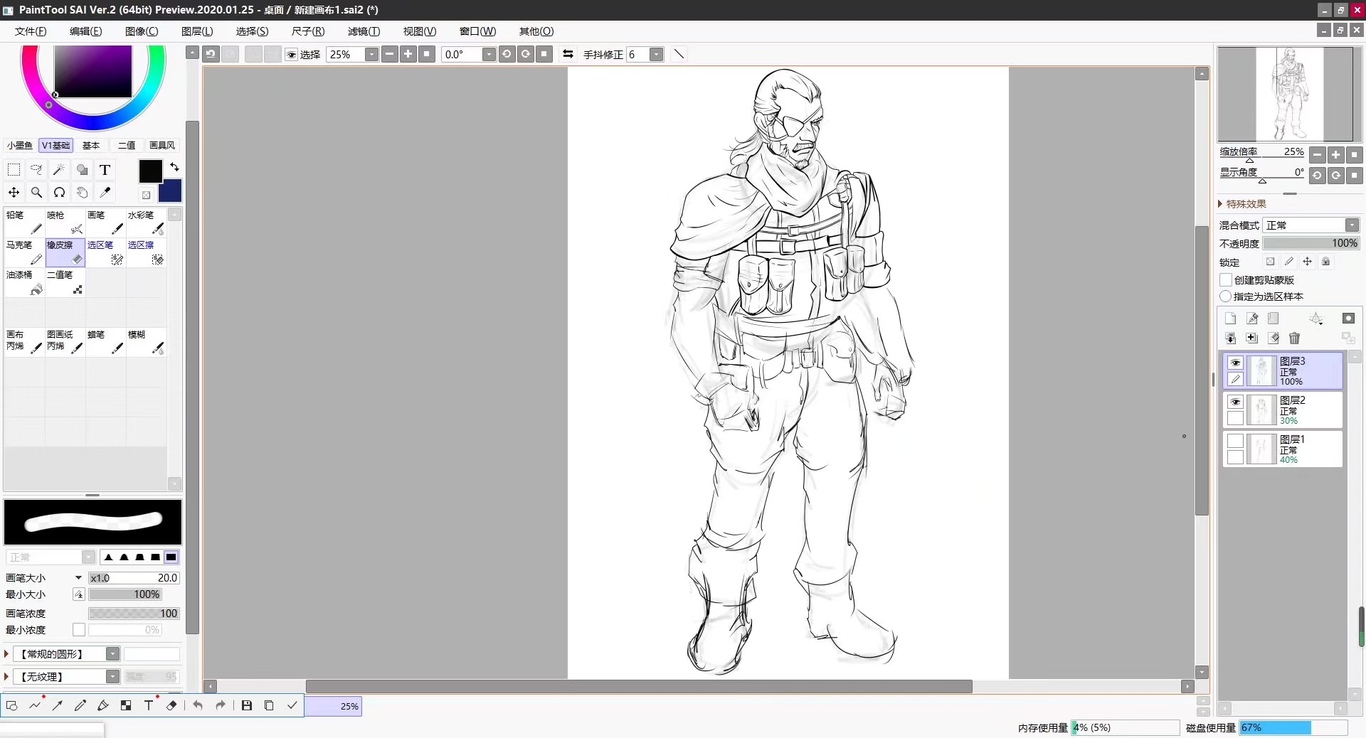Select the move tool

click(14, 192)
